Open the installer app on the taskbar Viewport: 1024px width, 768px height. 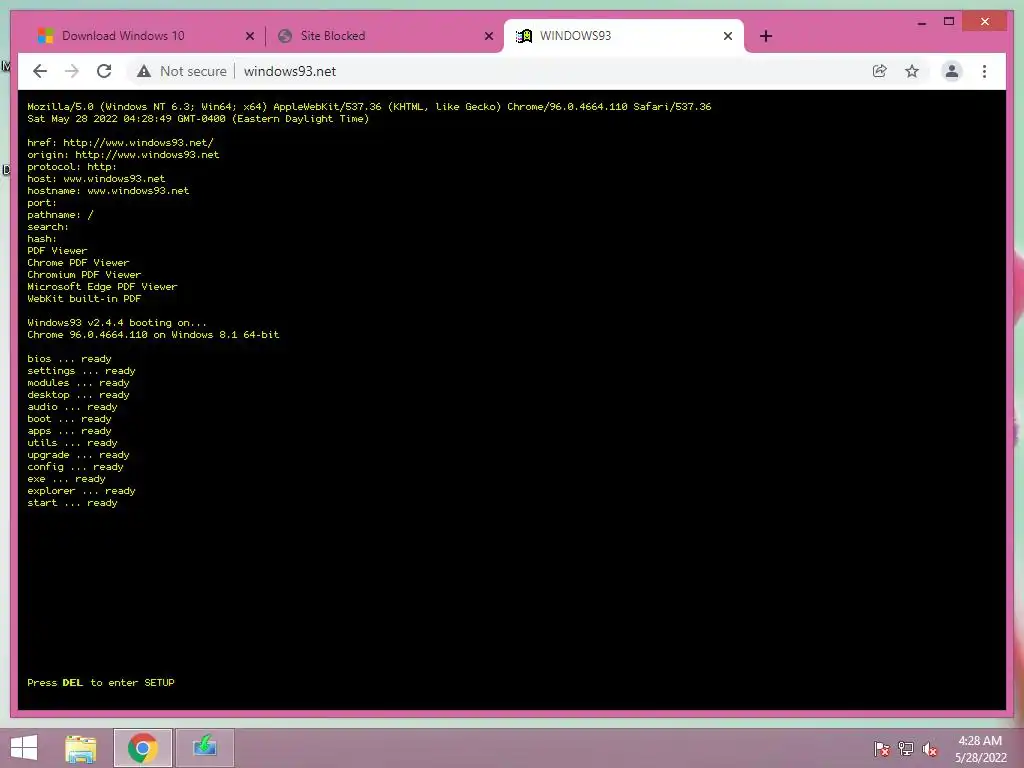coord(204,748)
